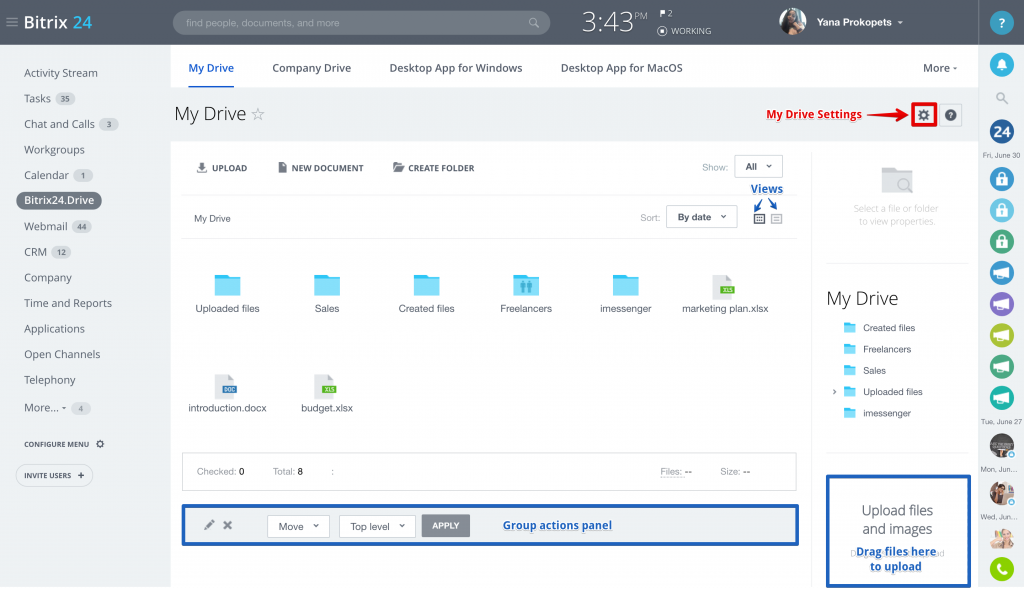The image size is (1024, 589).
Task: Click Yana Prokopets profile avatar
Action: coord(792,22)
